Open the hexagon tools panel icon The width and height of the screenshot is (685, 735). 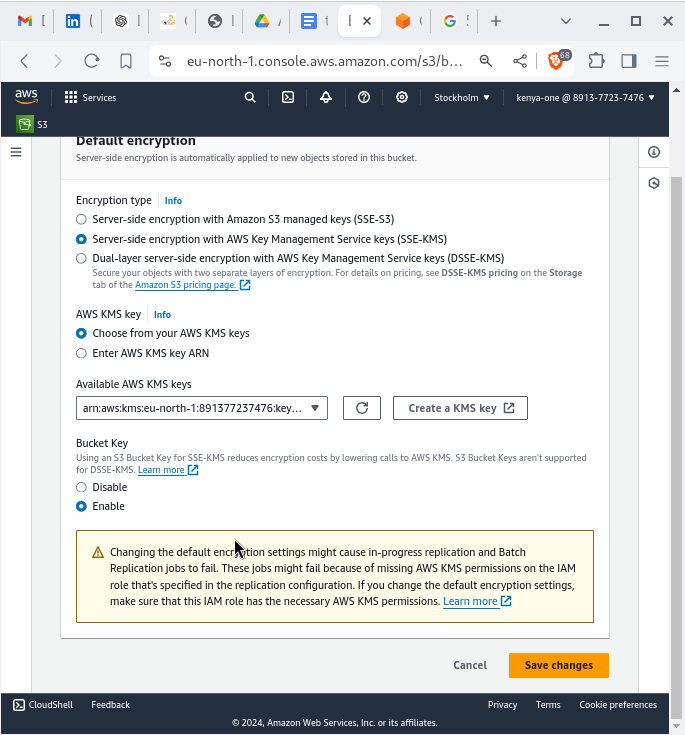click(654, 183)
